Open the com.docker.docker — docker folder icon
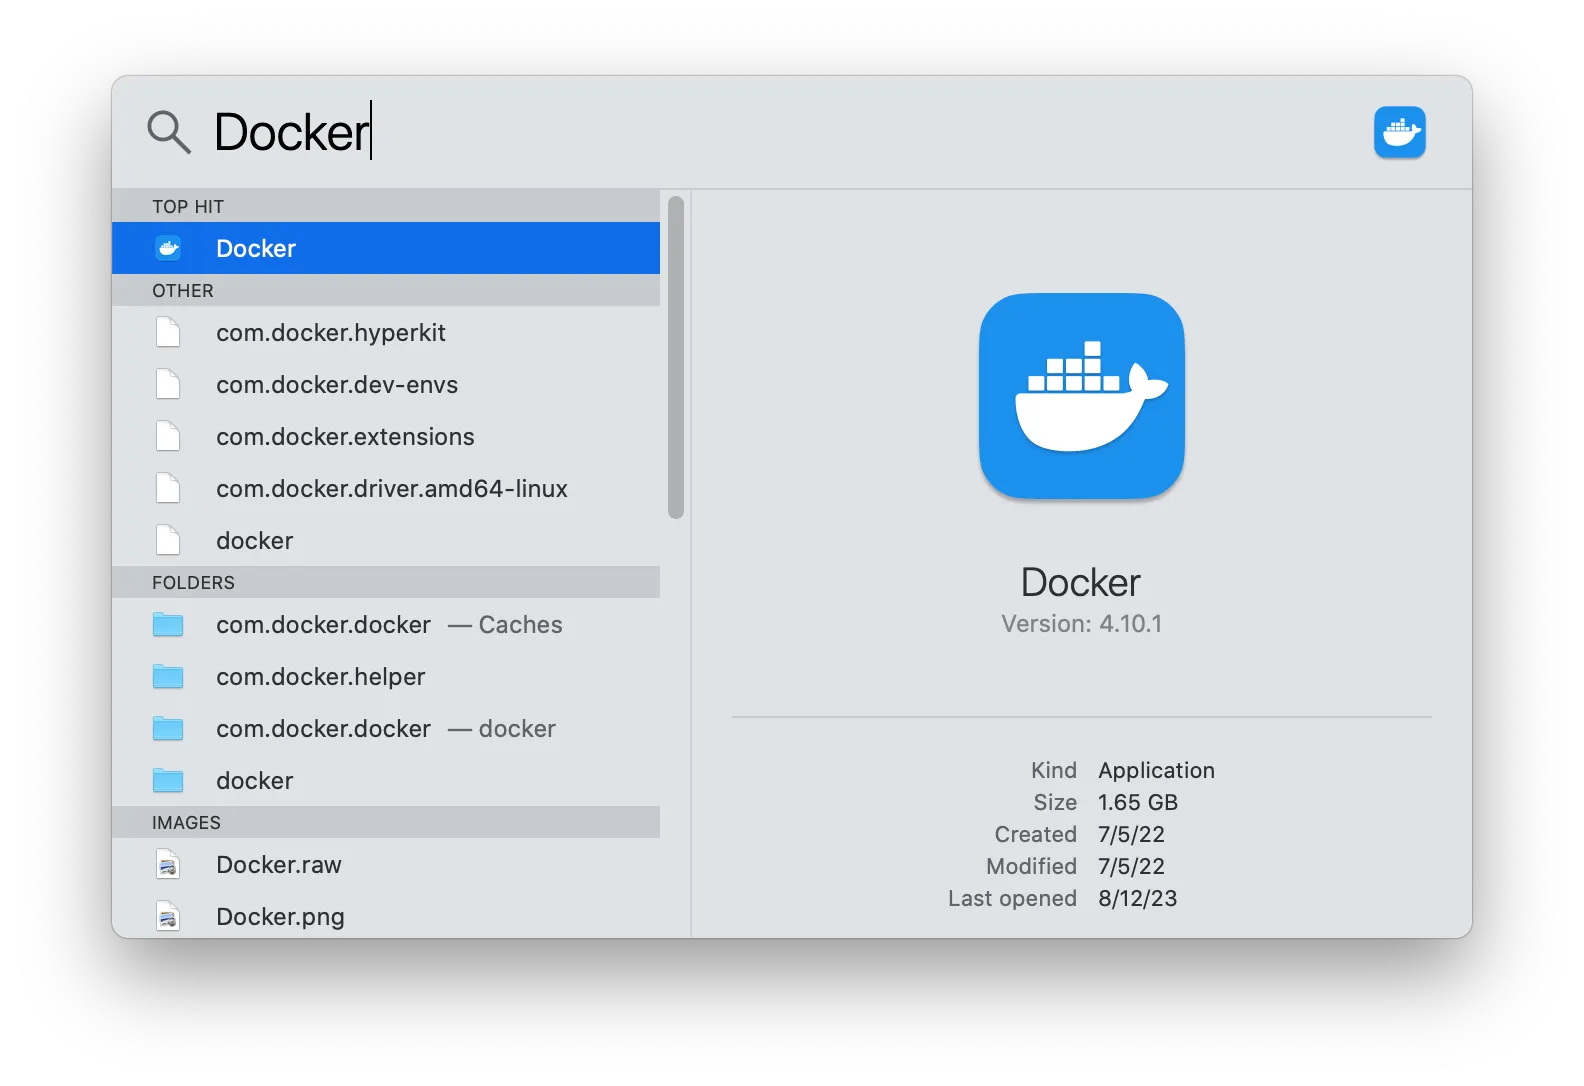Screen dimensions: 1584x1086 click(168, 729)
